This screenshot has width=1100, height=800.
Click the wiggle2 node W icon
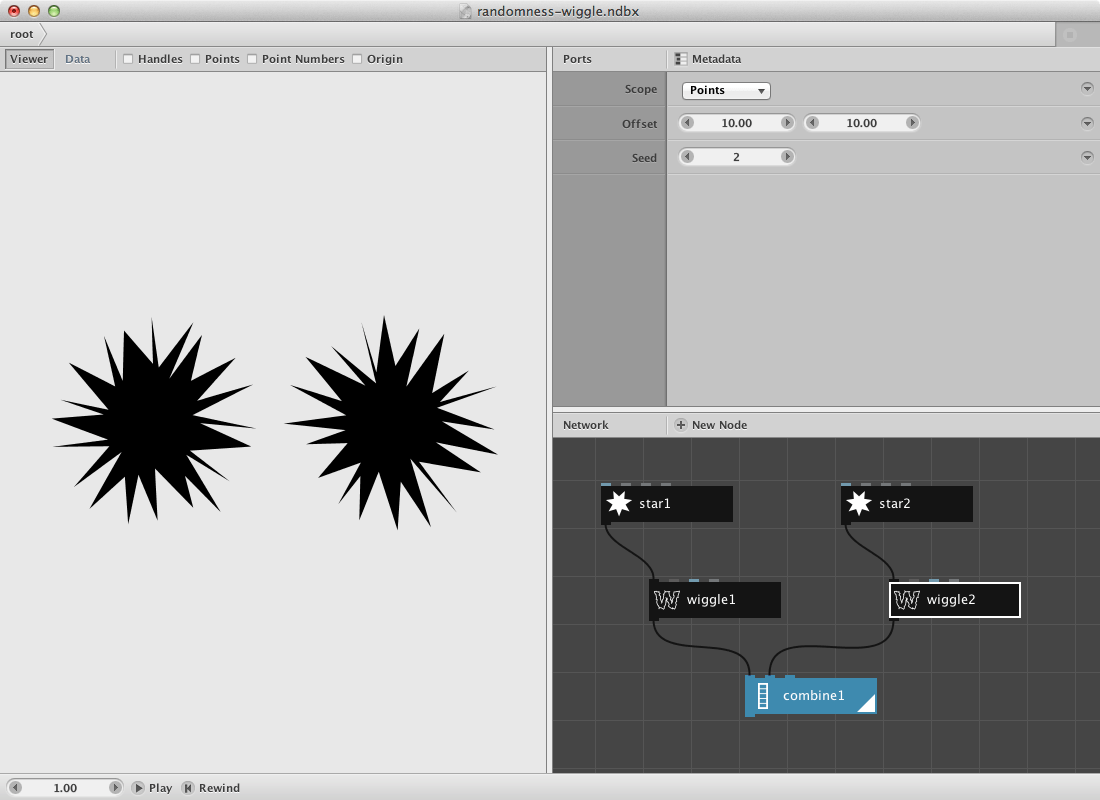(x=906, y=599)
